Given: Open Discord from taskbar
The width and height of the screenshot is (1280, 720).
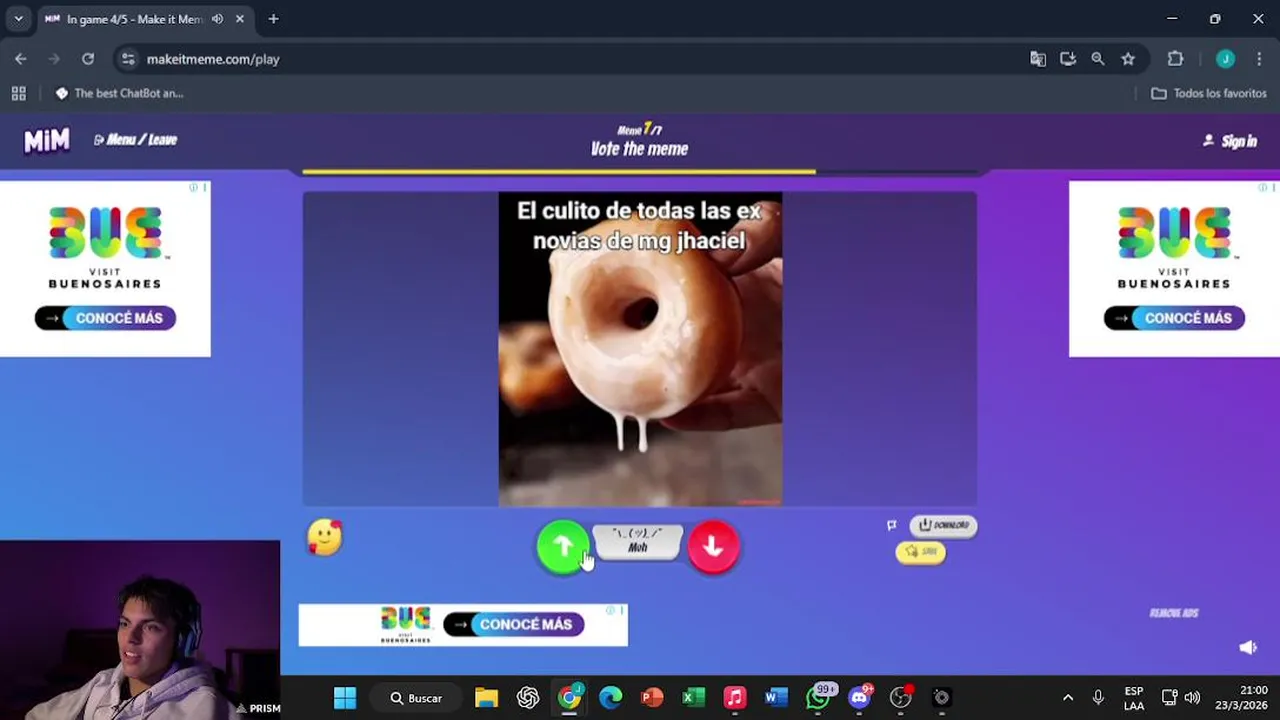Looking at the screenshot, I should coord(860,698).
